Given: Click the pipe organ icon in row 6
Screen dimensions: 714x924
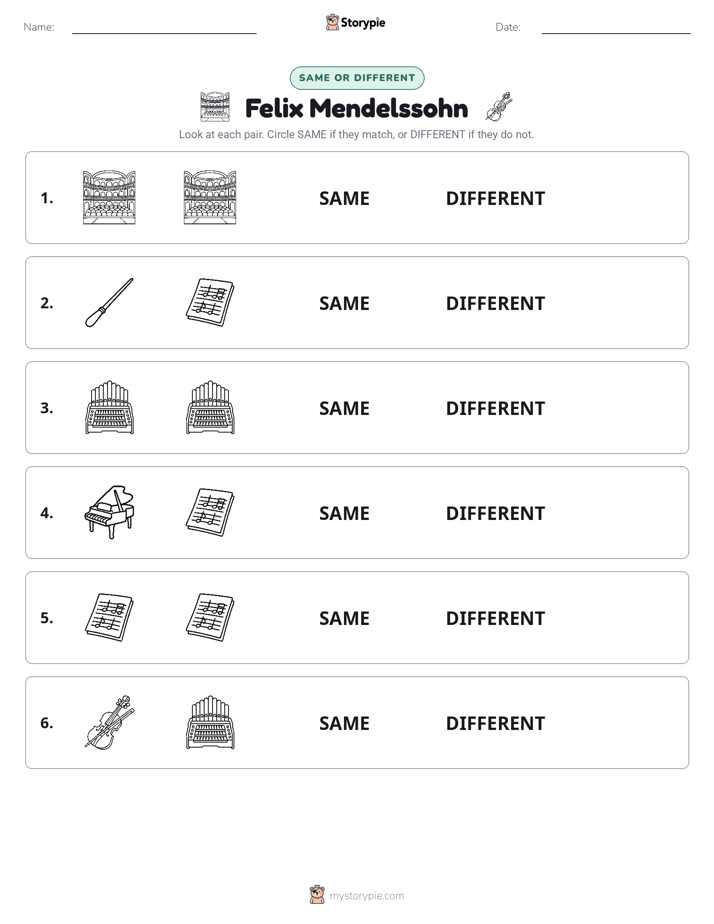Looking at the screenshot, I should (210, 722).
